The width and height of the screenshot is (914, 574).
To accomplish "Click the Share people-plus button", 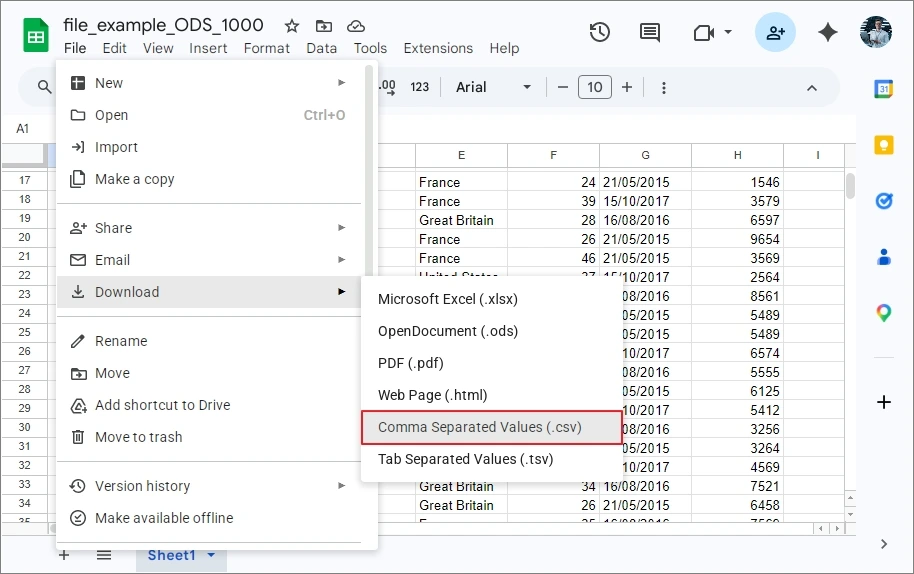I will click(775, 32).
